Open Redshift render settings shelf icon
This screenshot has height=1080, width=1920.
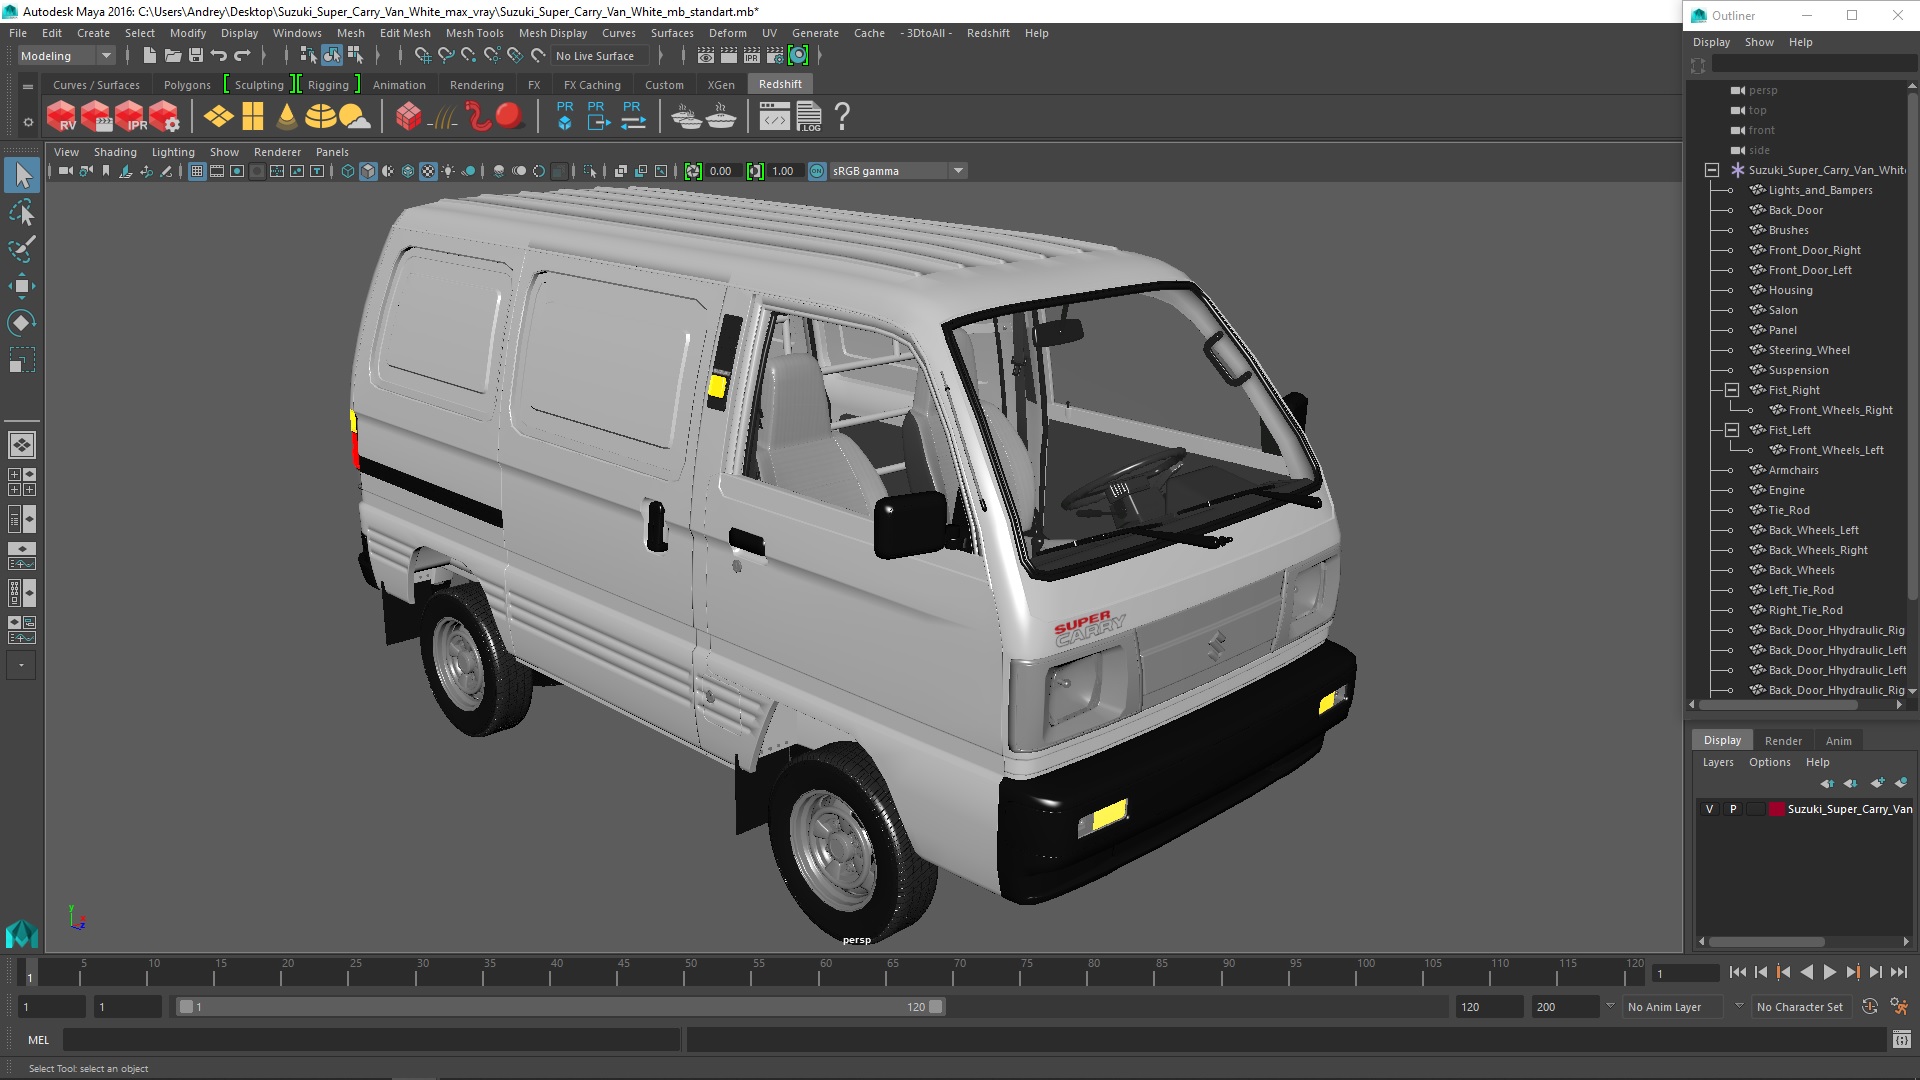tap(164, 116)
